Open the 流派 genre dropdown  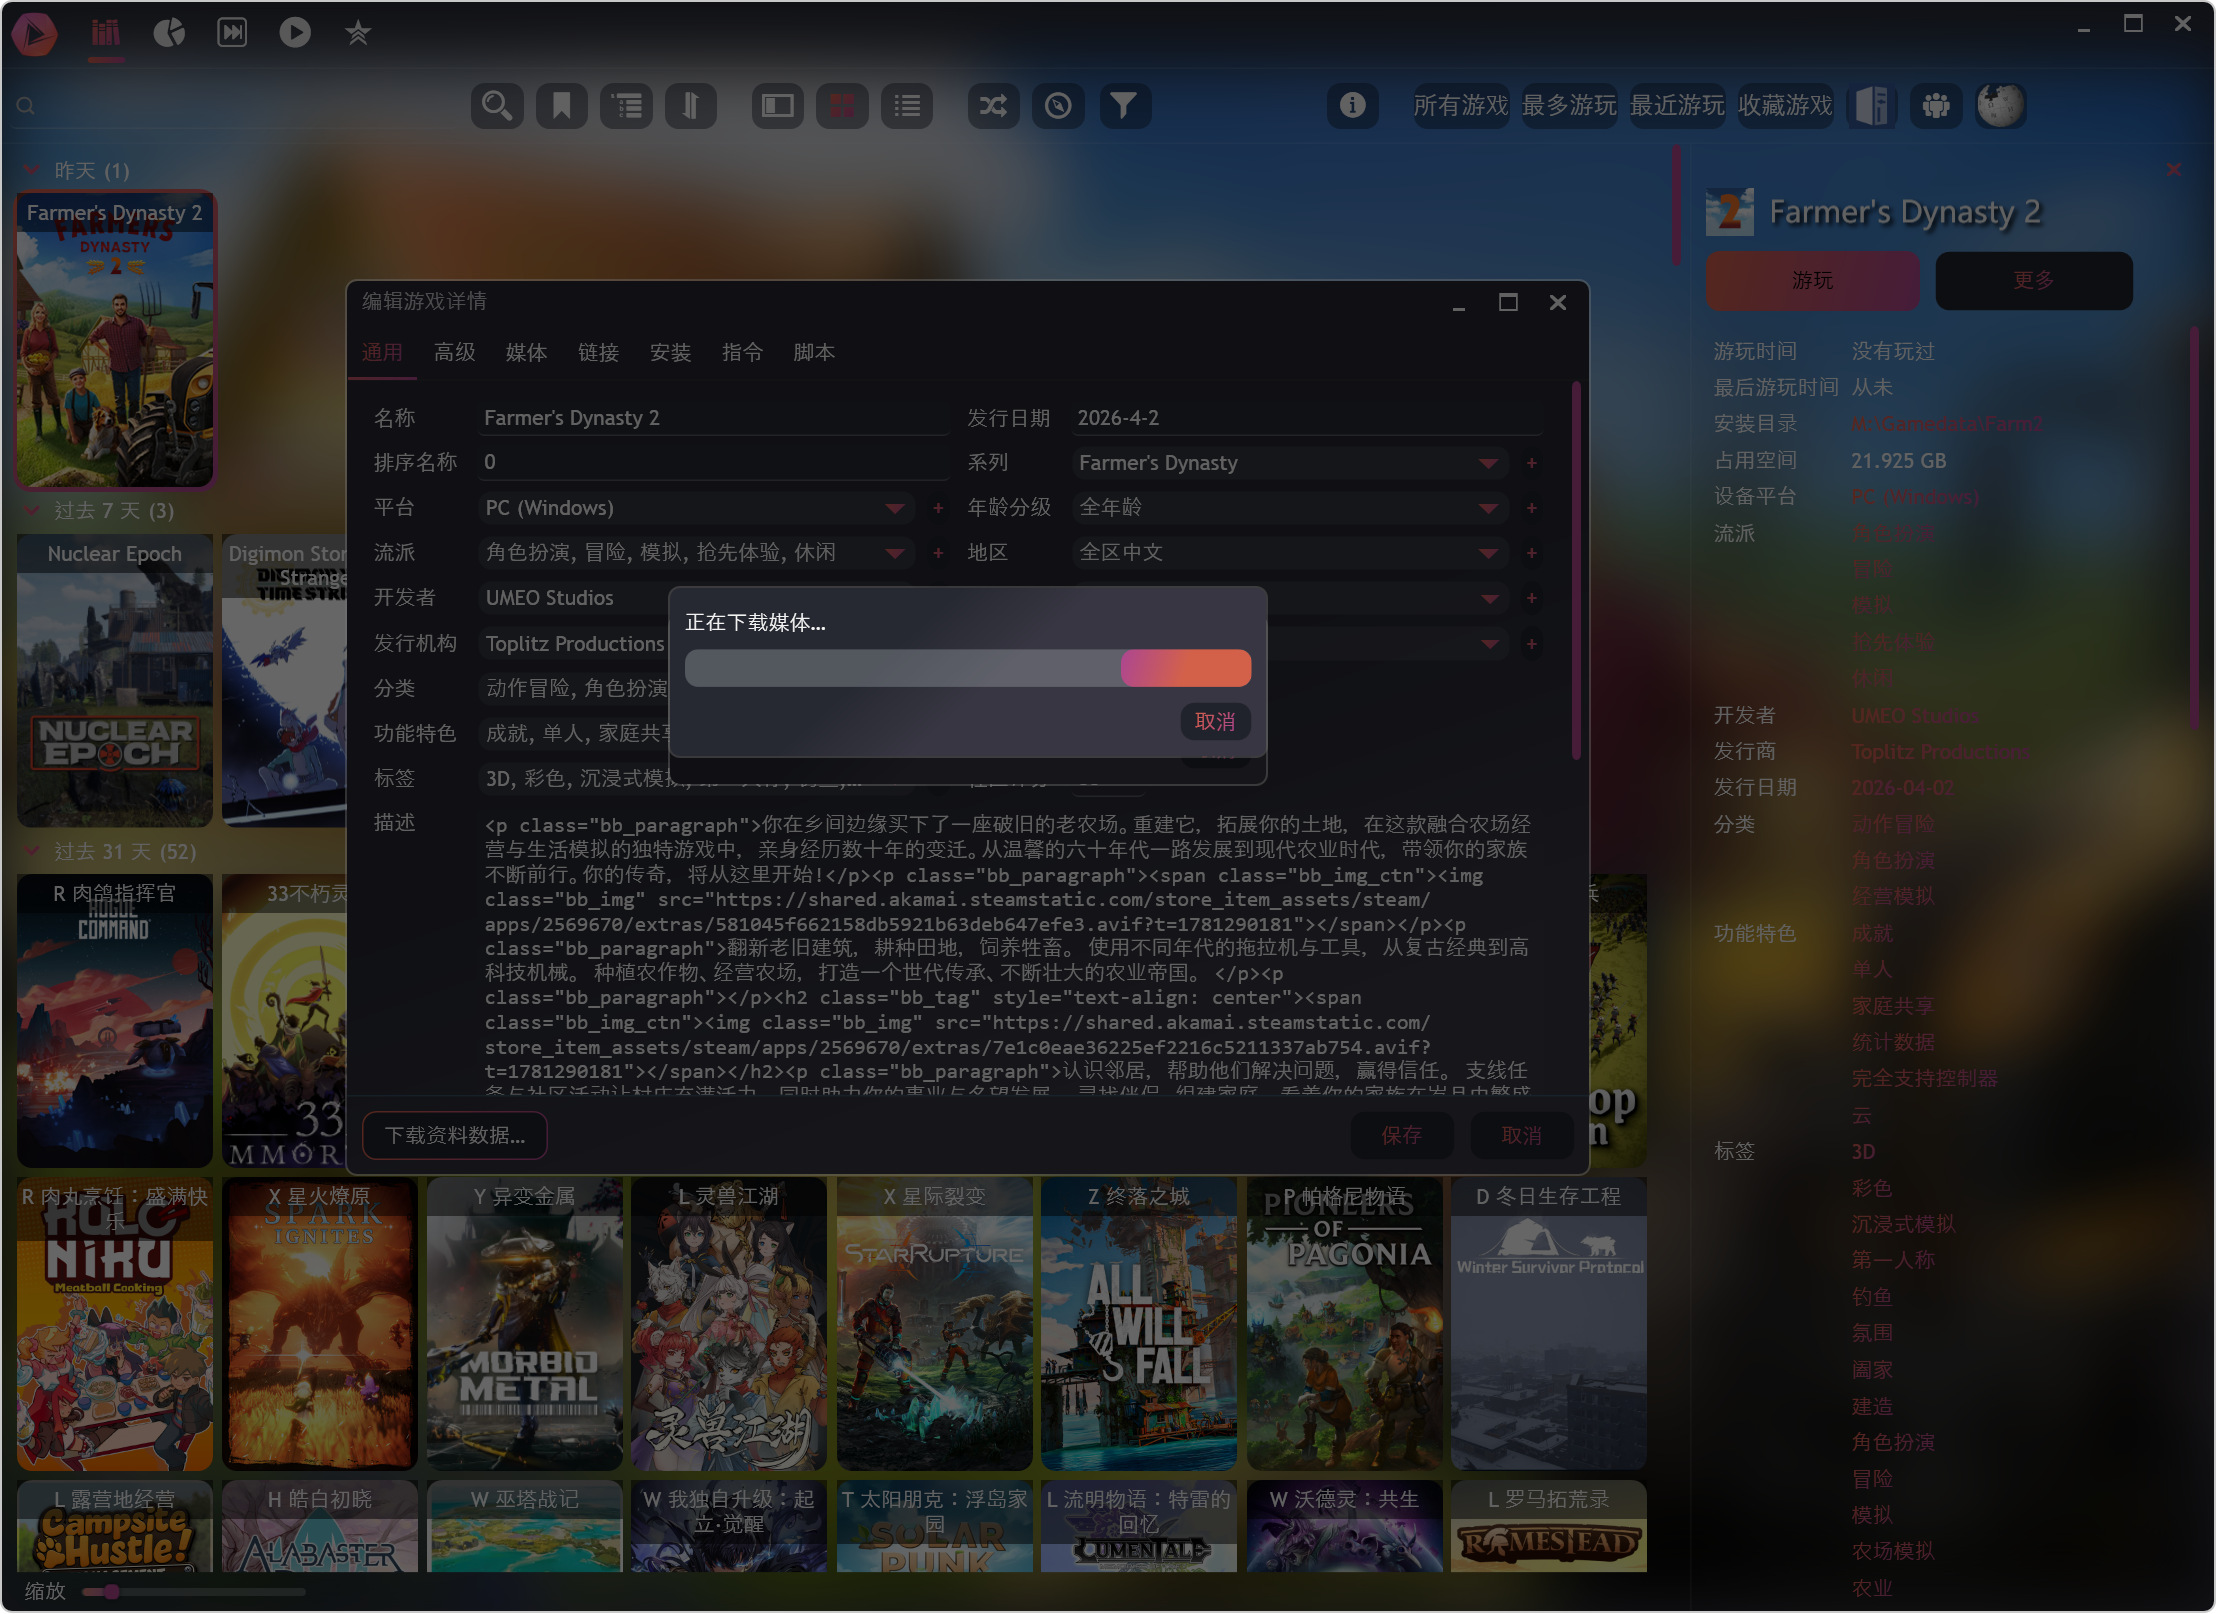696,553
